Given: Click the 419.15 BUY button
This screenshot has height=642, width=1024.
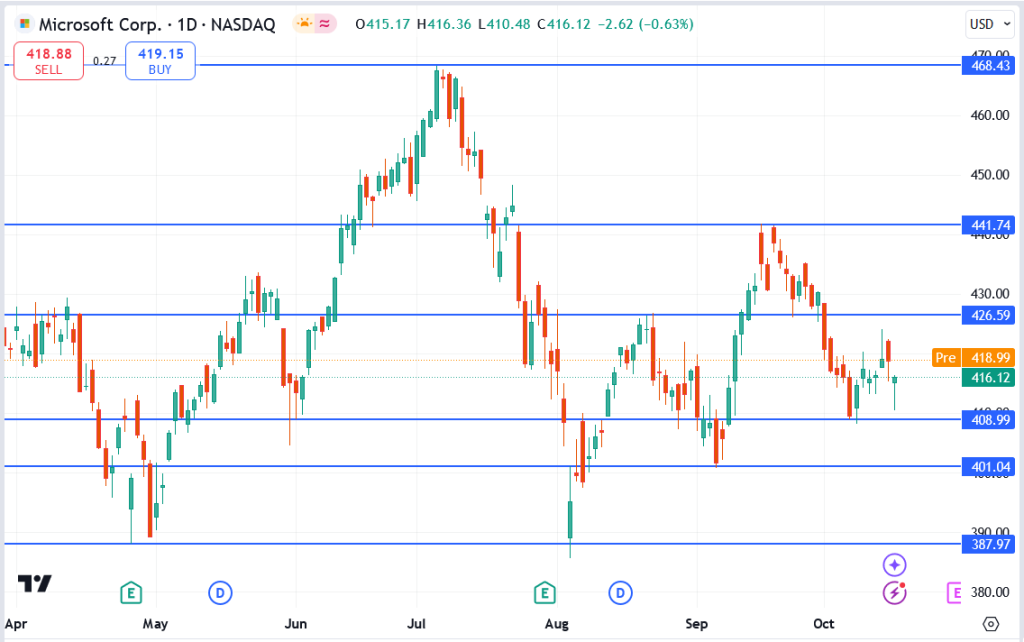Looking at the screenshot, I should click(160, 61).
